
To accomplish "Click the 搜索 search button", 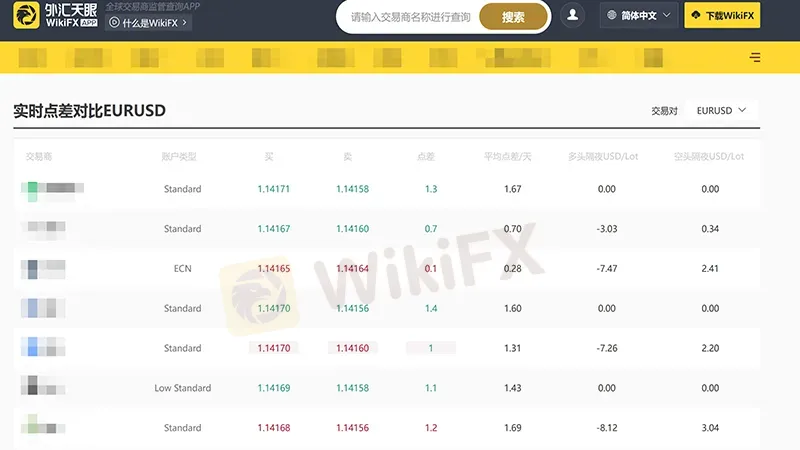I will [x=513, y=17].
